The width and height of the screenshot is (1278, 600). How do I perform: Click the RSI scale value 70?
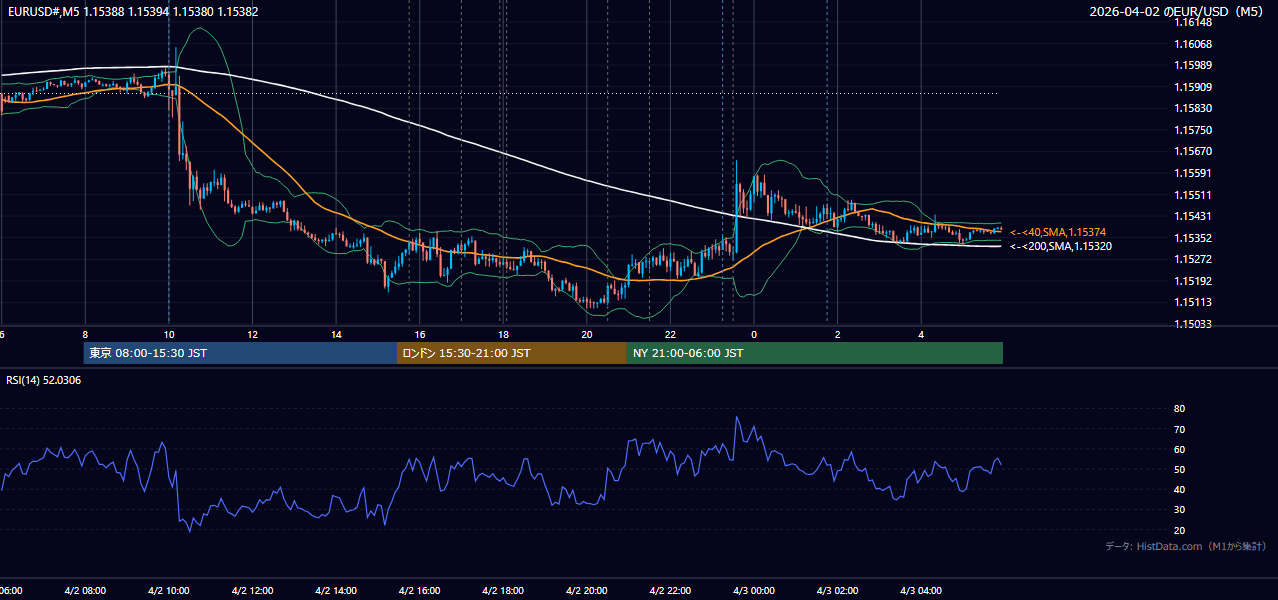point(1179,429)
